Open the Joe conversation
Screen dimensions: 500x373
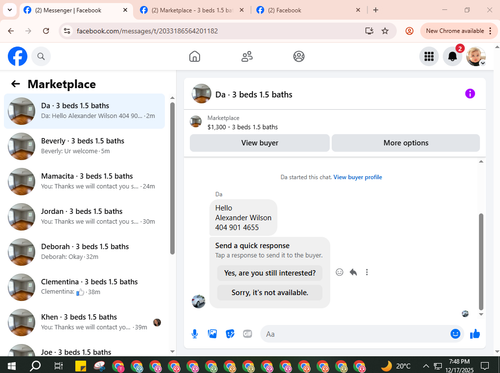pos(84,349)
